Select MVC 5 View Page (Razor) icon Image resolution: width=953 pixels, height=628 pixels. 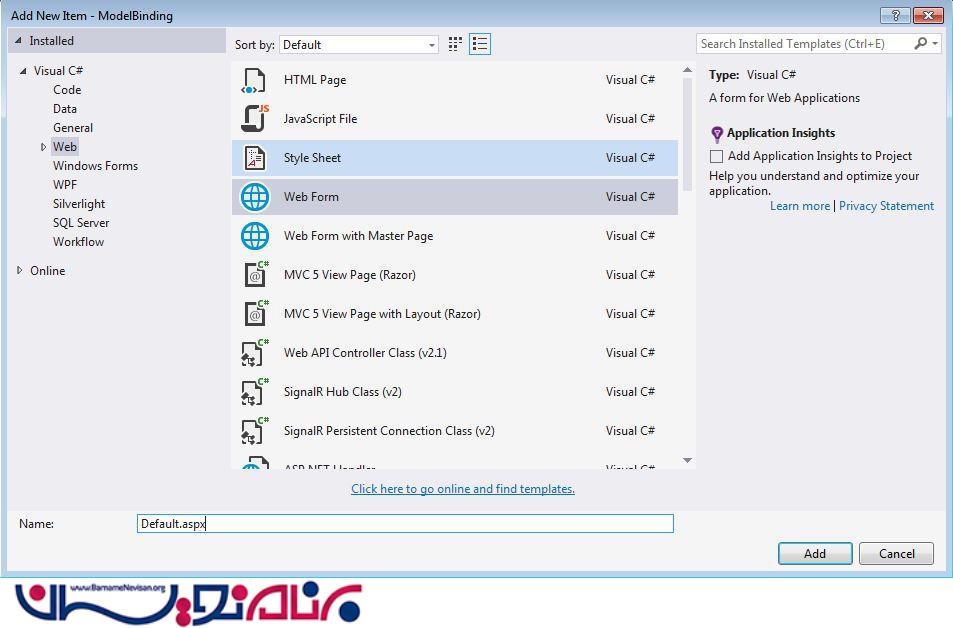(x=255, y=275)
